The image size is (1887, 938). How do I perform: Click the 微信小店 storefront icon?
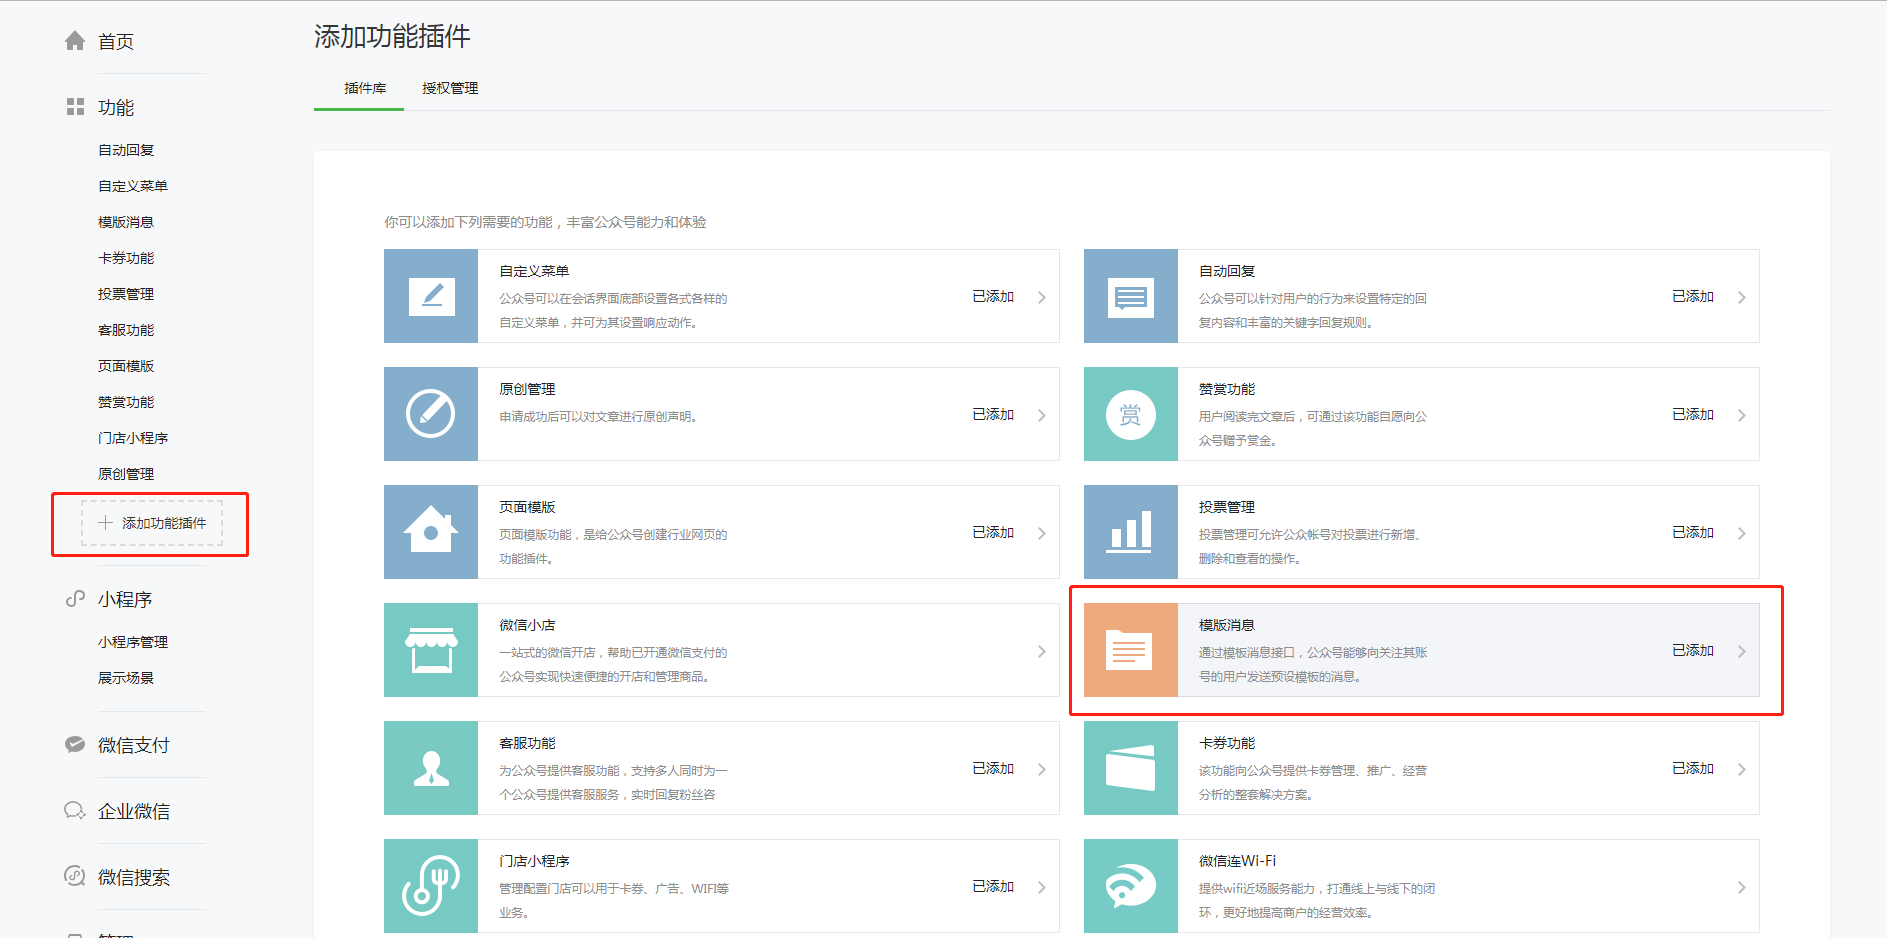[x=431, y=650]
